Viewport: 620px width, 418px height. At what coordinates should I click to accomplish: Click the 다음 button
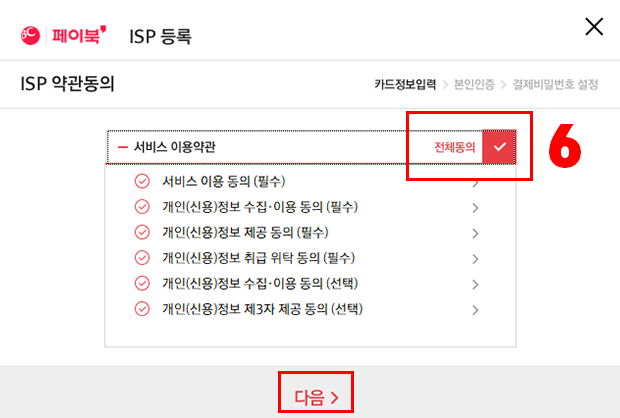(x=316, y=397)
